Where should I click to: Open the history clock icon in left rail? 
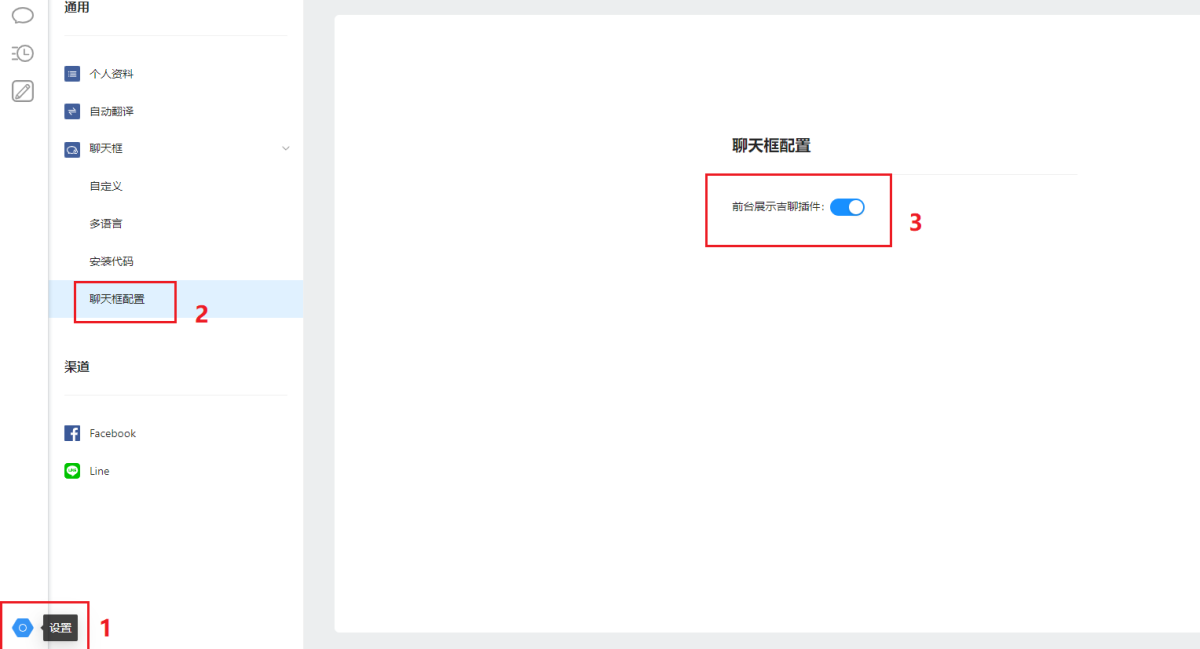22,53
